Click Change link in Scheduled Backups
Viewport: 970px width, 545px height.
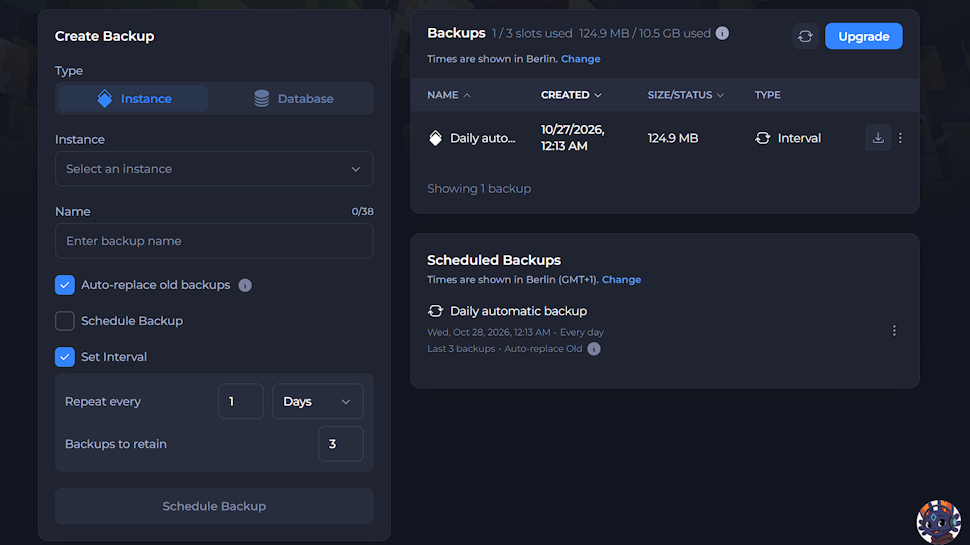(x=621, y=280)
